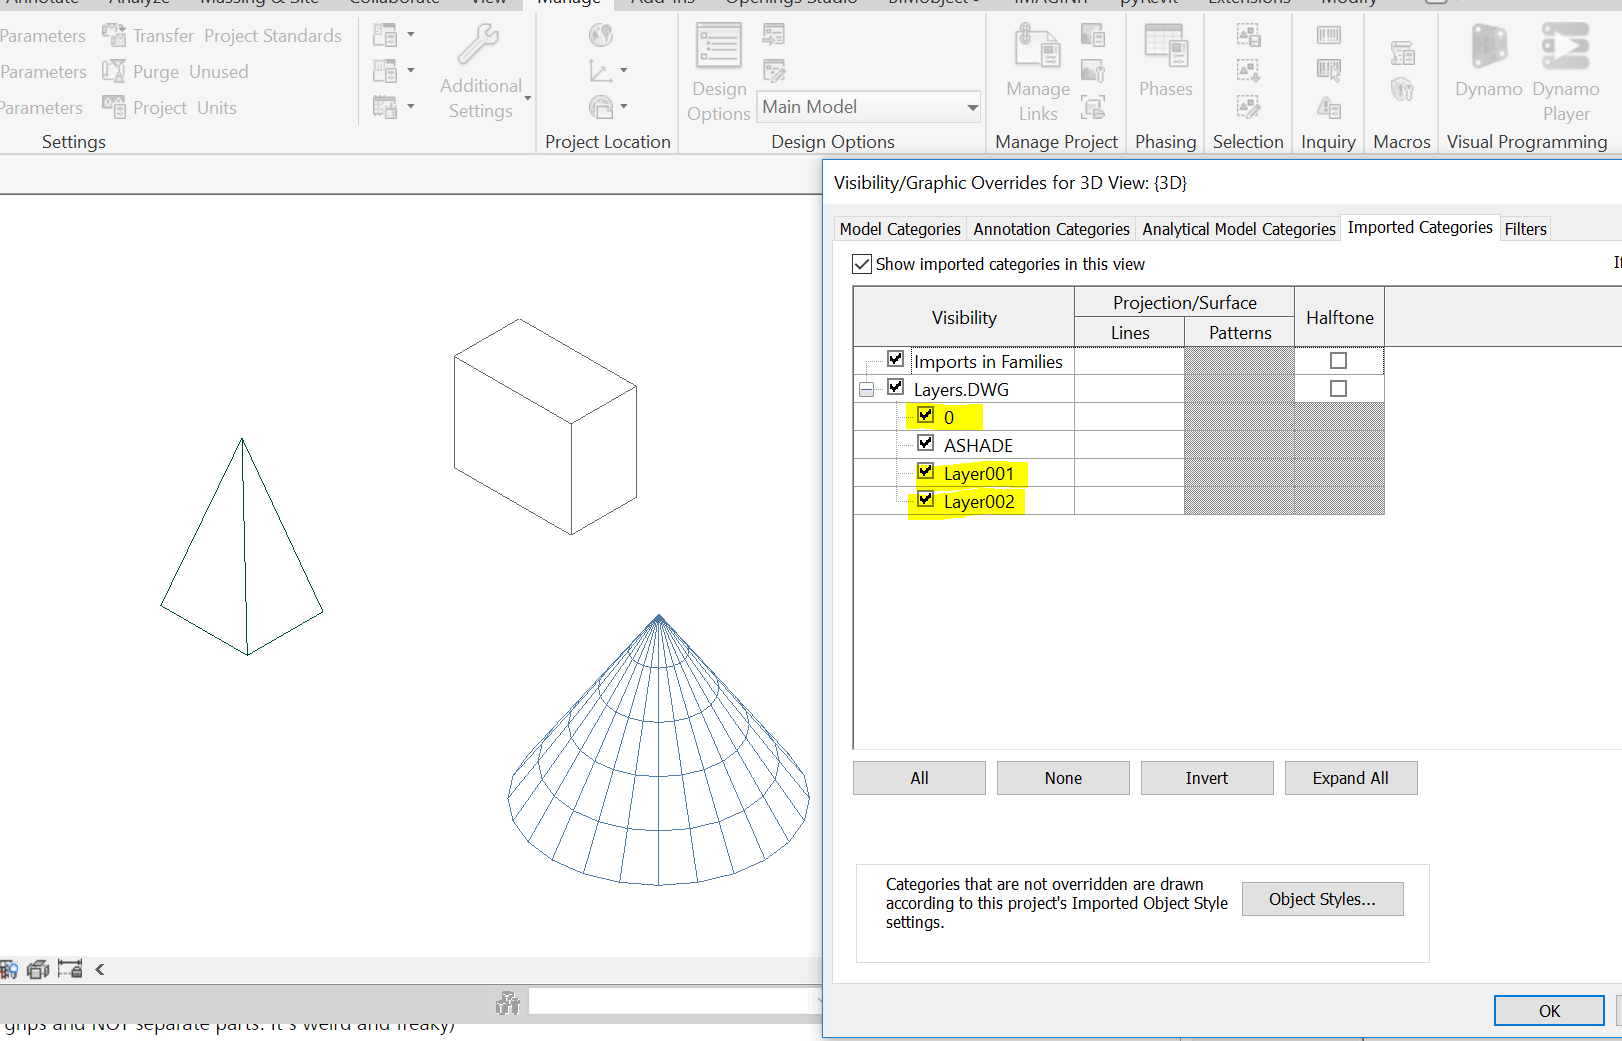This screenshot has width=1622, height=1041.
Task: Open the Model Categories tab
Action: coord(898,228)
